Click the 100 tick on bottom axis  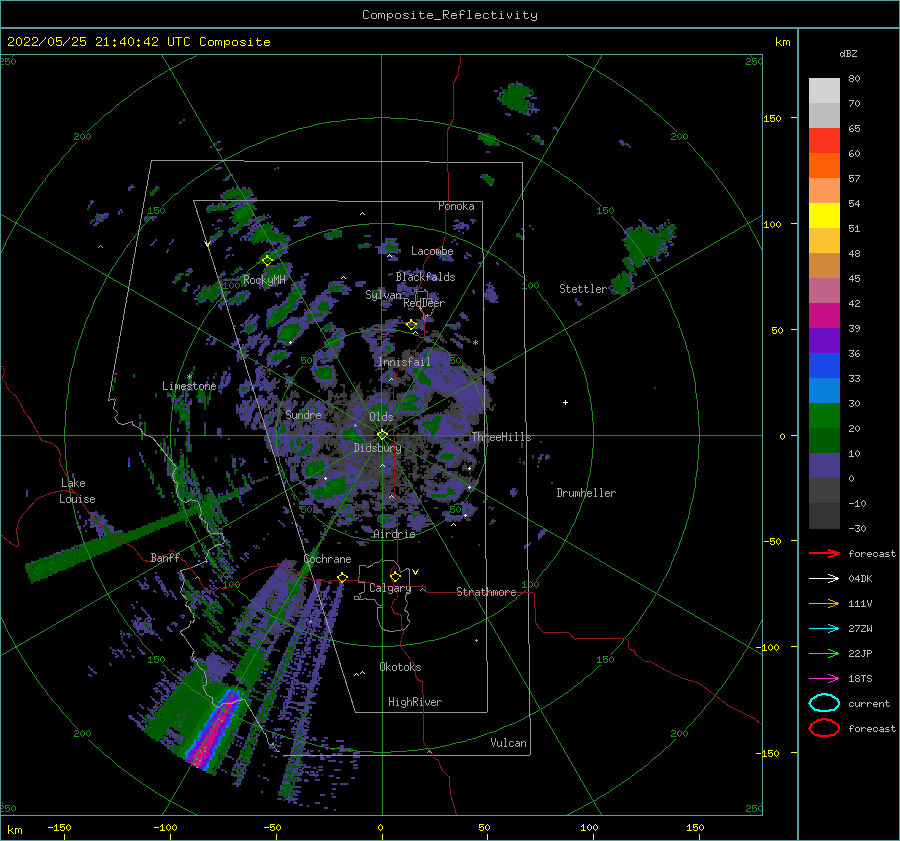[589, 827]
